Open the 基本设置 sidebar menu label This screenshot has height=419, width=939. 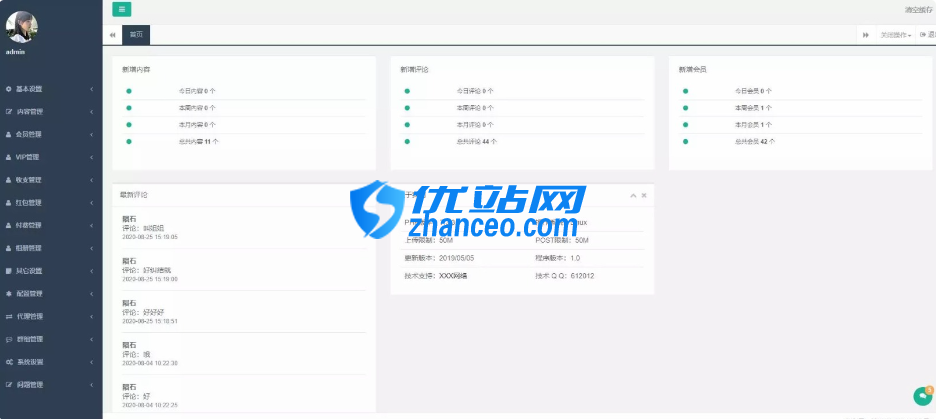pos(29,89)
